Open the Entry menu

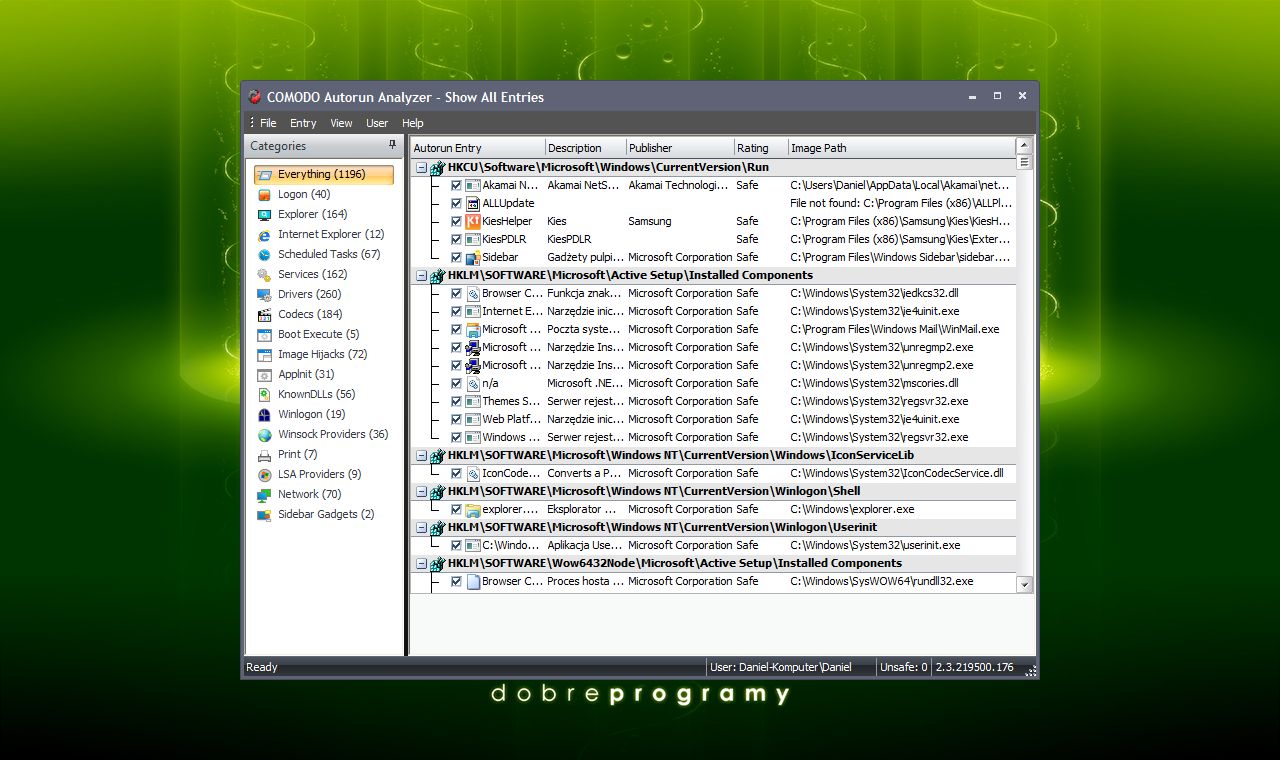(x=303, y=123)
